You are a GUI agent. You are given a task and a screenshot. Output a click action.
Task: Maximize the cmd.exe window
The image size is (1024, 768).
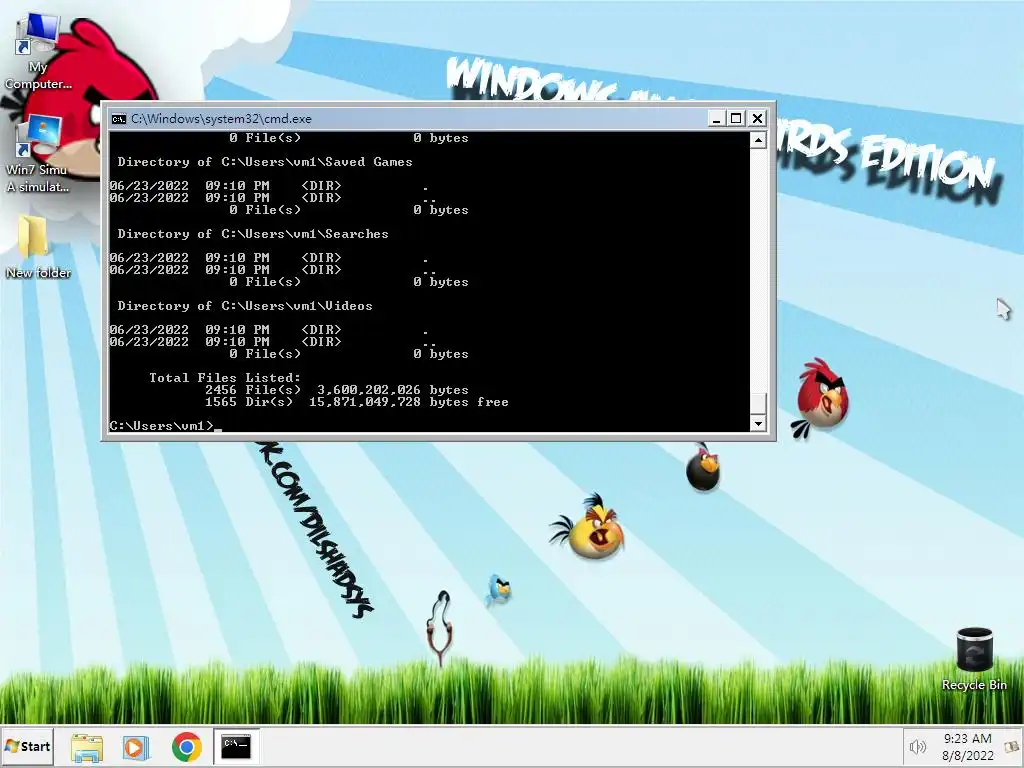click(x=737, y=118)
